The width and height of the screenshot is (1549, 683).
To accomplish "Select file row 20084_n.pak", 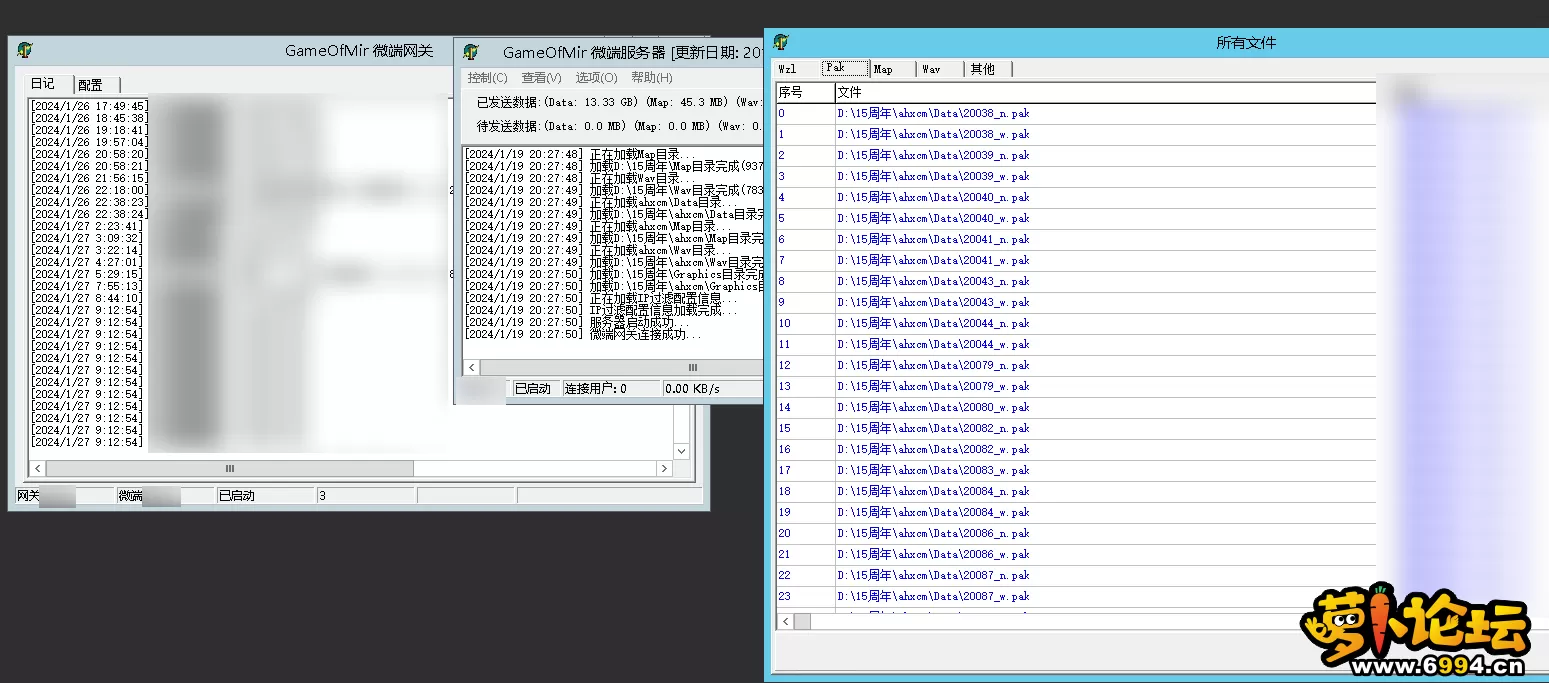I will tap(1076, 492).
